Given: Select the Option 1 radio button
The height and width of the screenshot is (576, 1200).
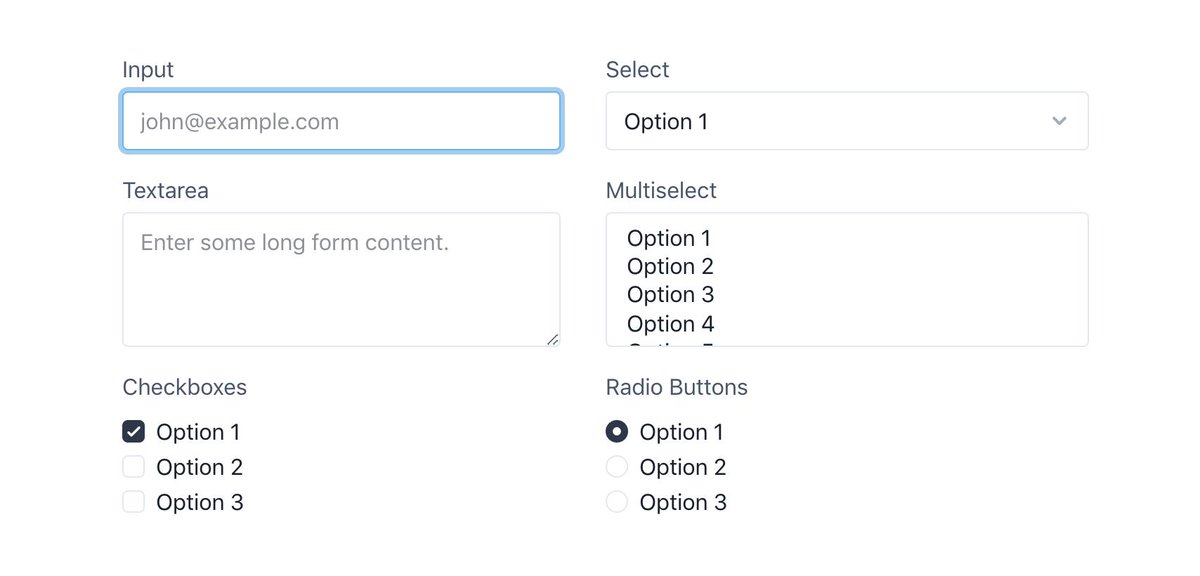Looking at the screenshot, I should 617,432.
